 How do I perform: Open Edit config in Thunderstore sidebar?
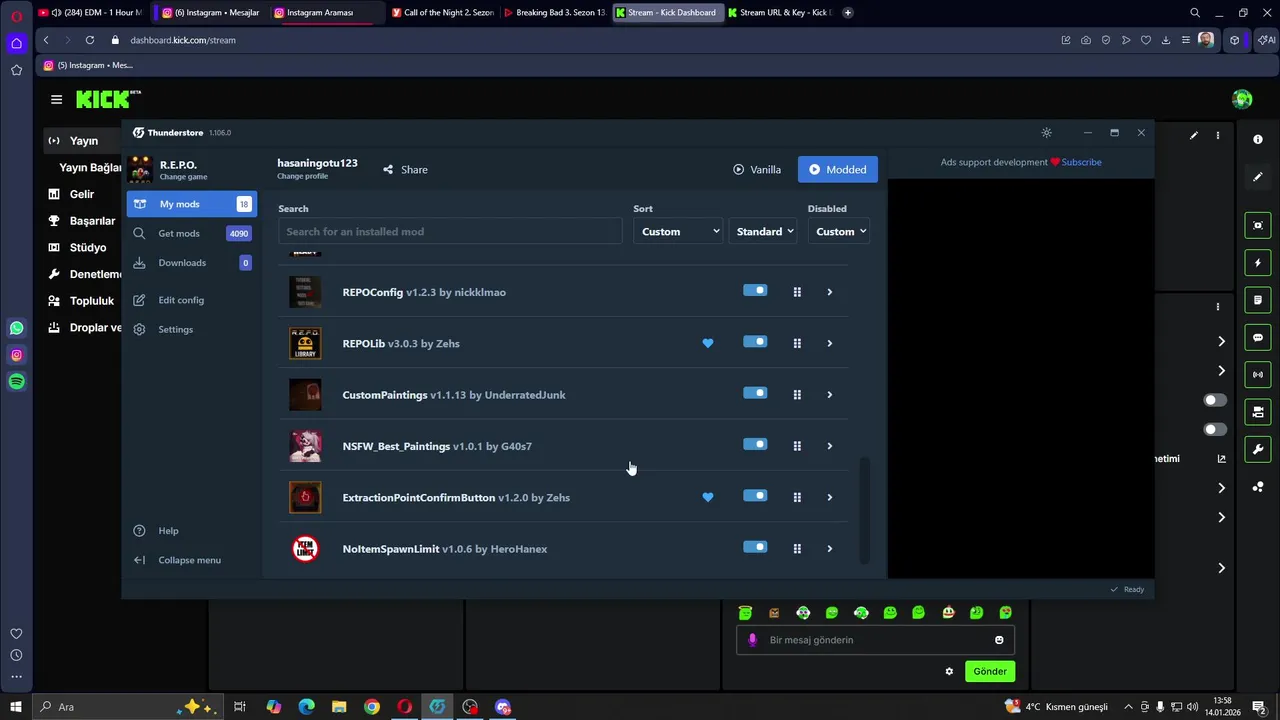coord(191,300)
